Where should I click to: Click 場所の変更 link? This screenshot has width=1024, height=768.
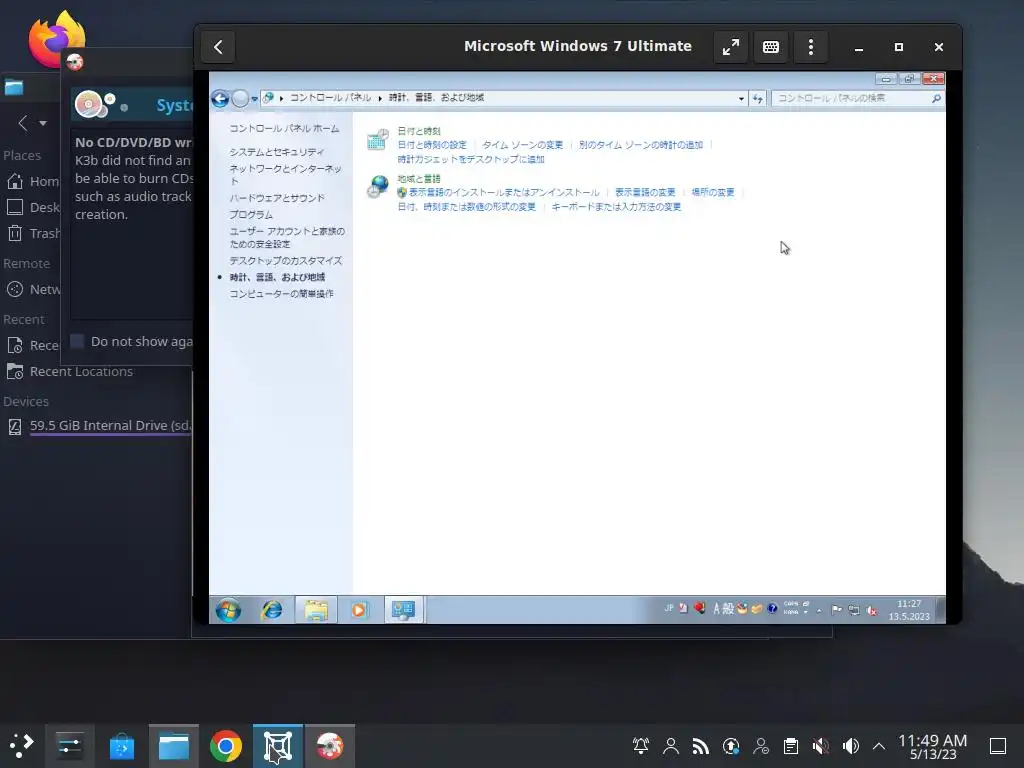tap(713, 192)
